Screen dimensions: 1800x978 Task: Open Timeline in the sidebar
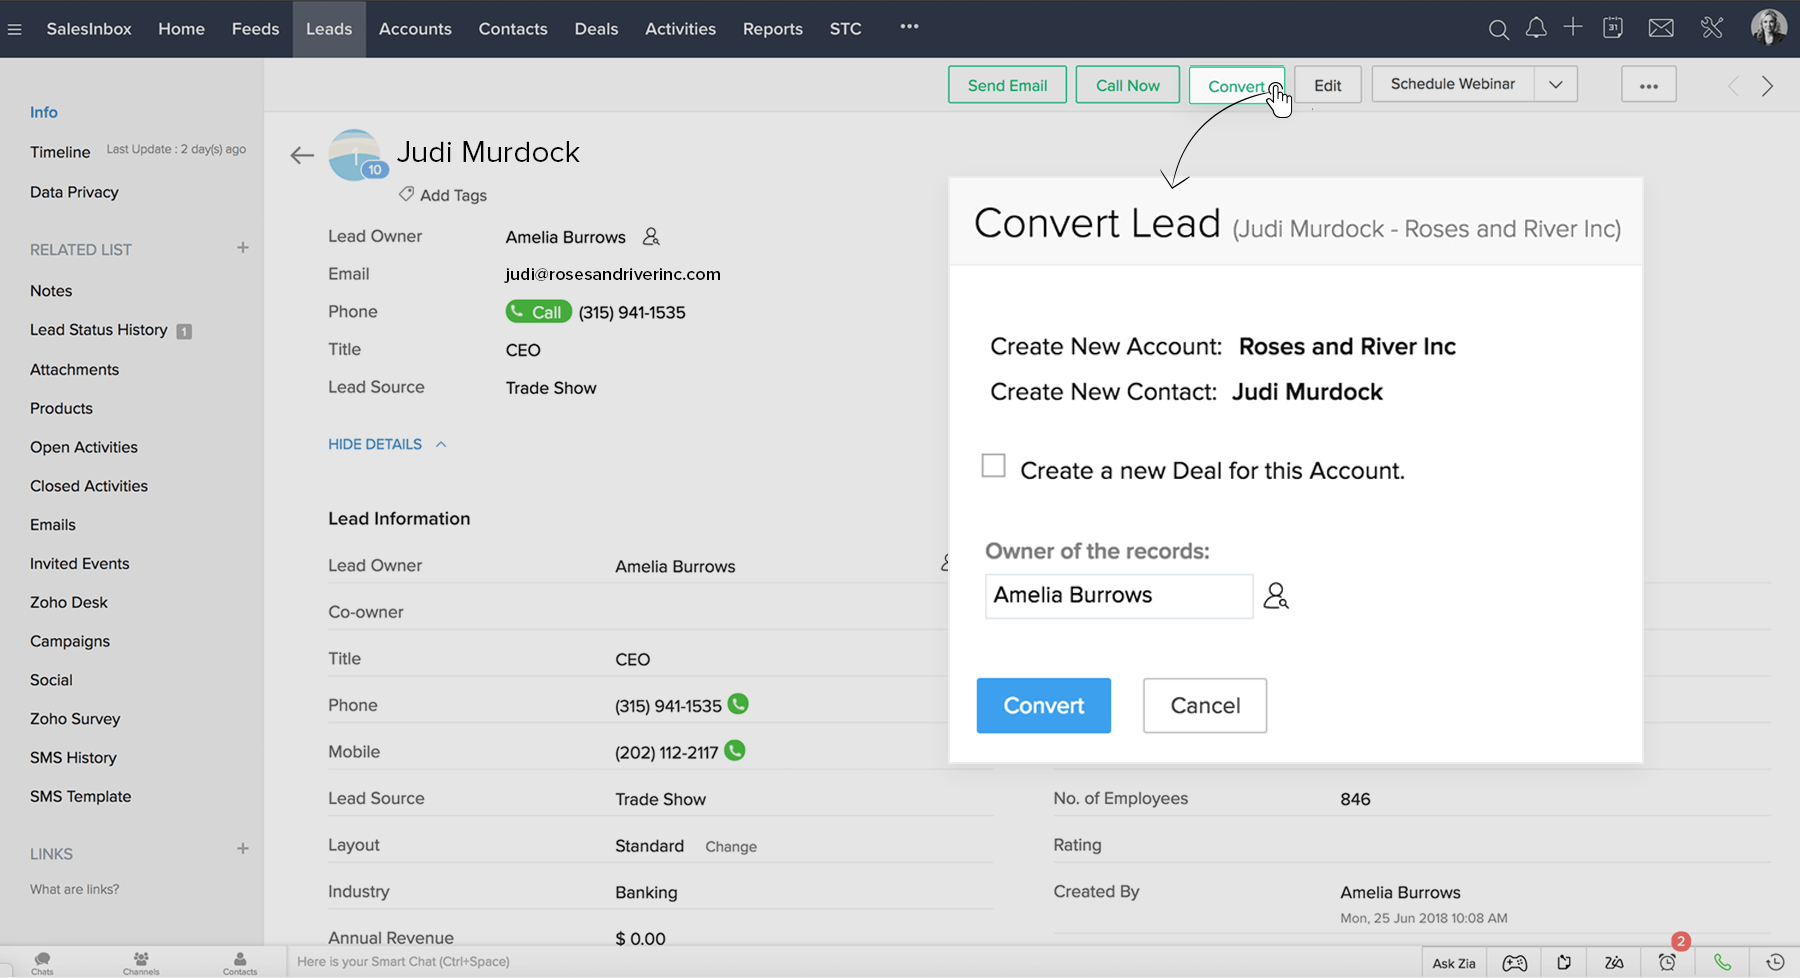tap(60, 152)
